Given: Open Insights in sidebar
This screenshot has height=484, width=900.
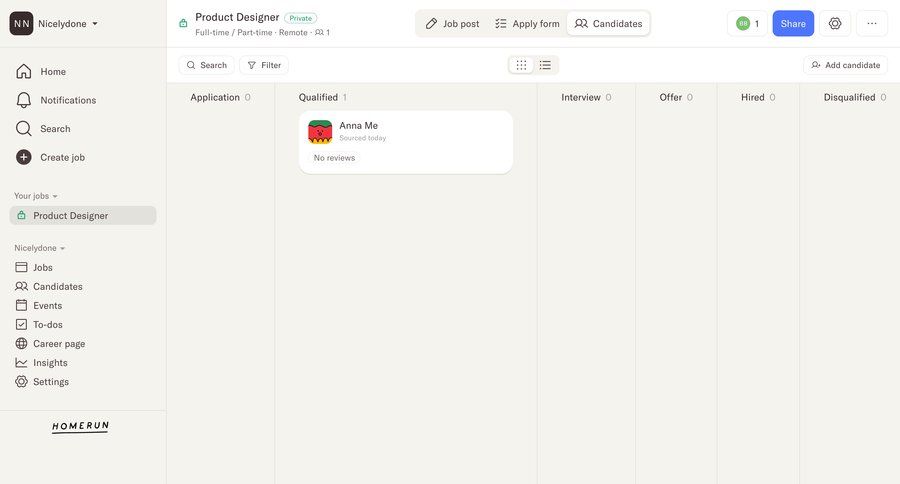Looking at the screenshot, I should 41,363.
